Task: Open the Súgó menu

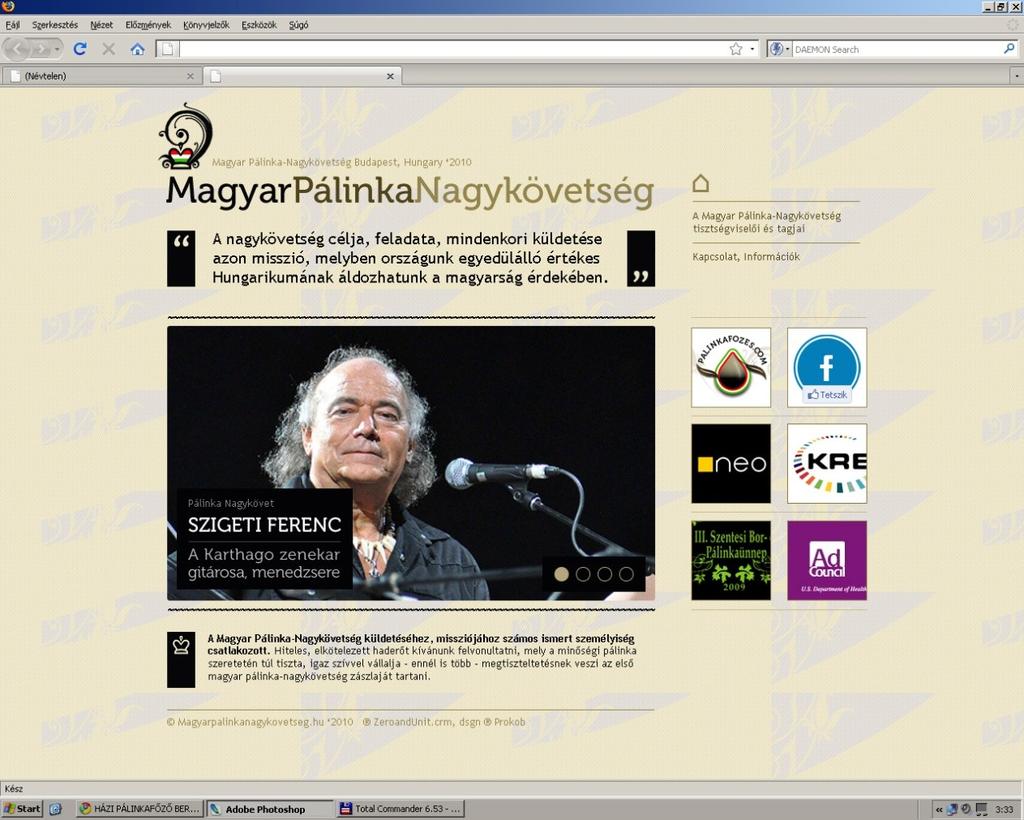Action: [298, 25]
